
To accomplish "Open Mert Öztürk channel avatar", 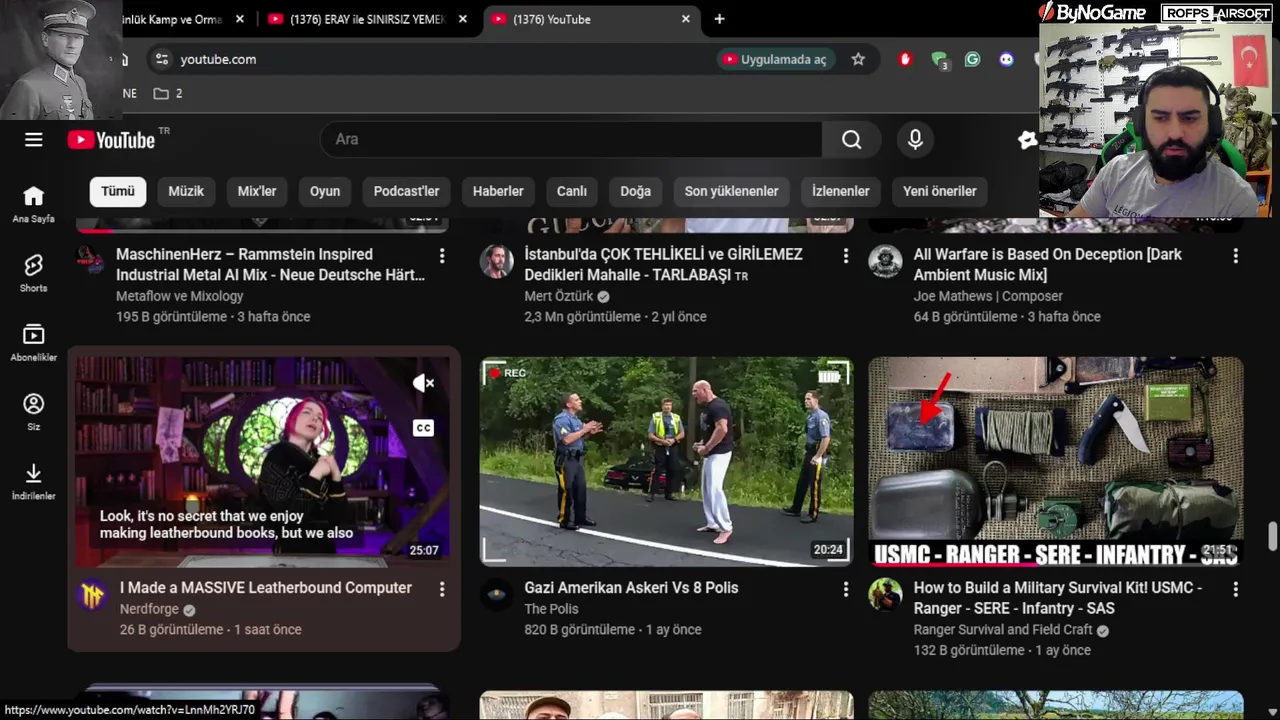I will 496,262.
